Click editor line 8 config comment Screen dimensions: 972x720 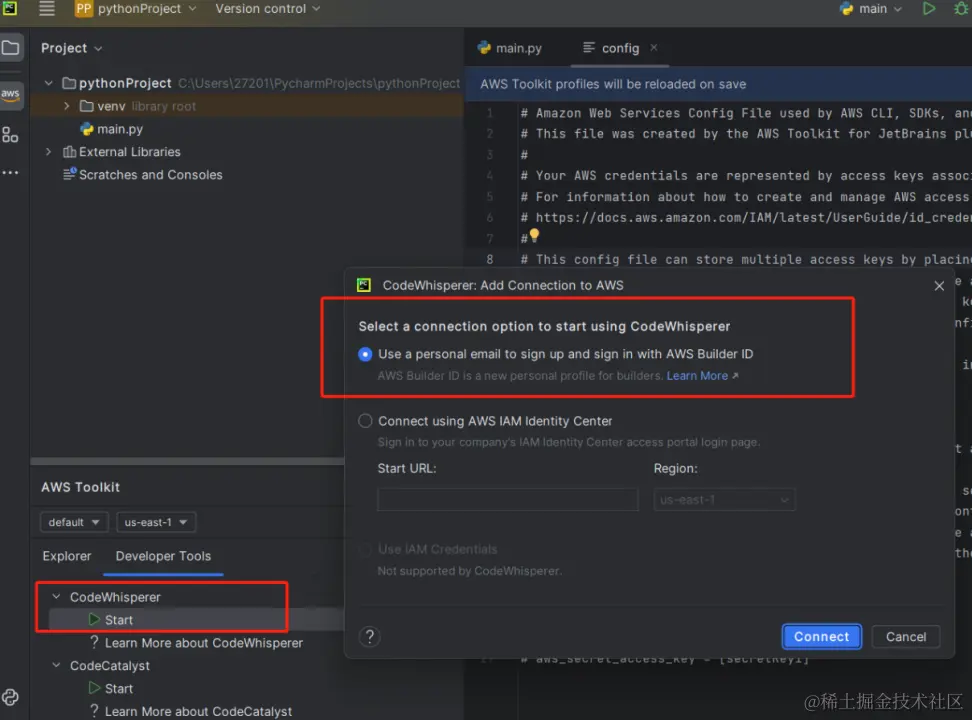tap(746, 259)
